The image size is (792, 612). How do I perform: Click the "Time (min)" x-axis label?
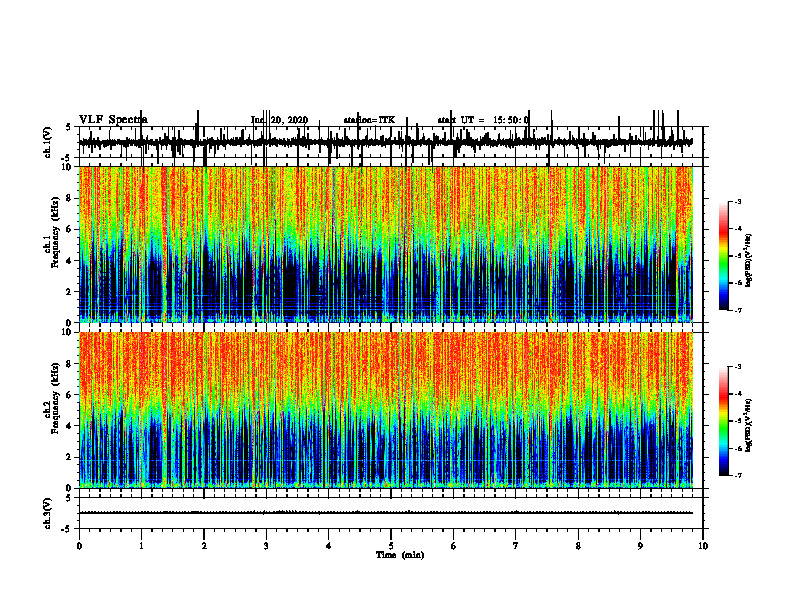pos(400,555)
